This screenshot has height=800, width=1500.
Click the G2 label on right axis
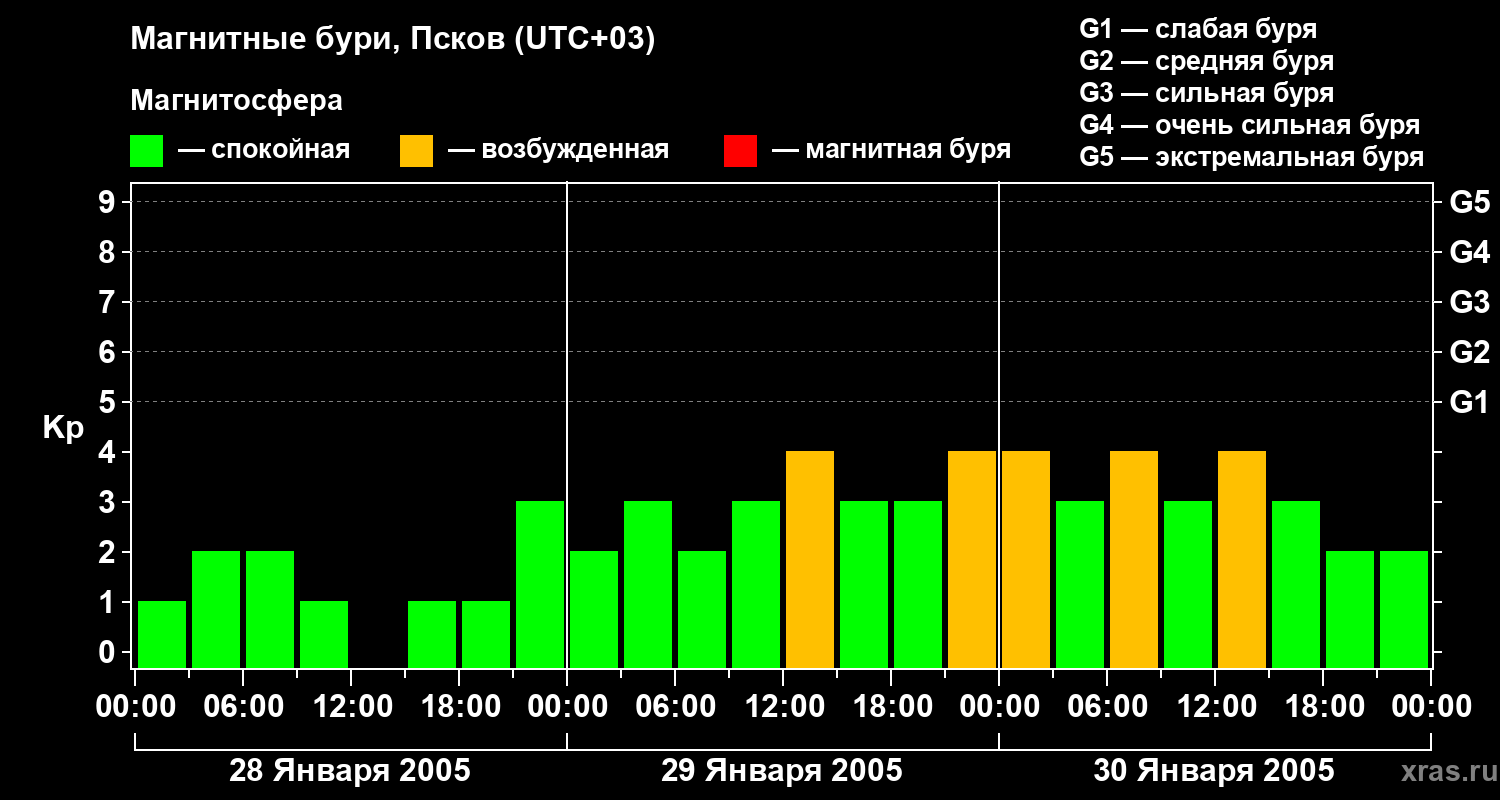(1469, 352)
